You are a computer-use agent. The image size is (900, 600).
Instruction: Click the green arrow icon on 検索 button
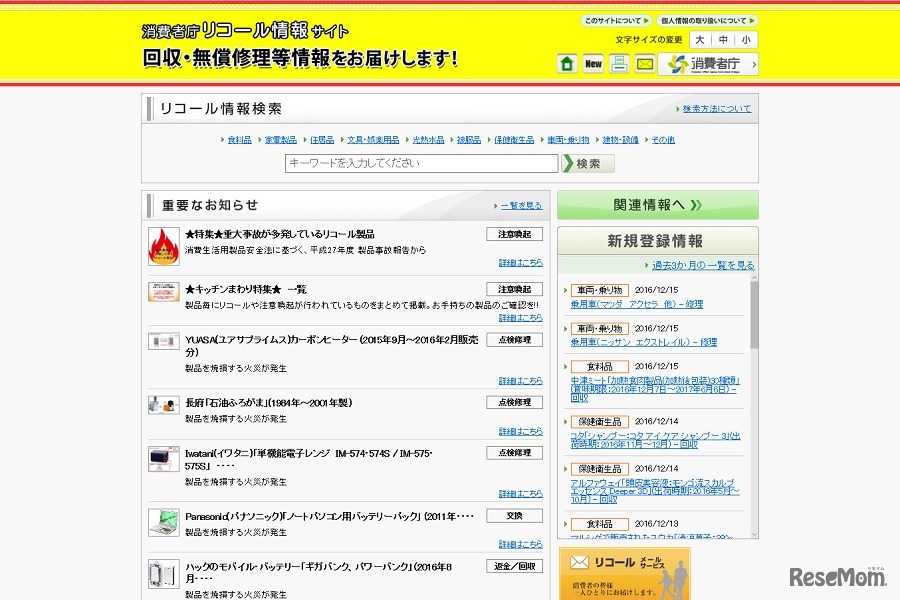tap(572, 163)
